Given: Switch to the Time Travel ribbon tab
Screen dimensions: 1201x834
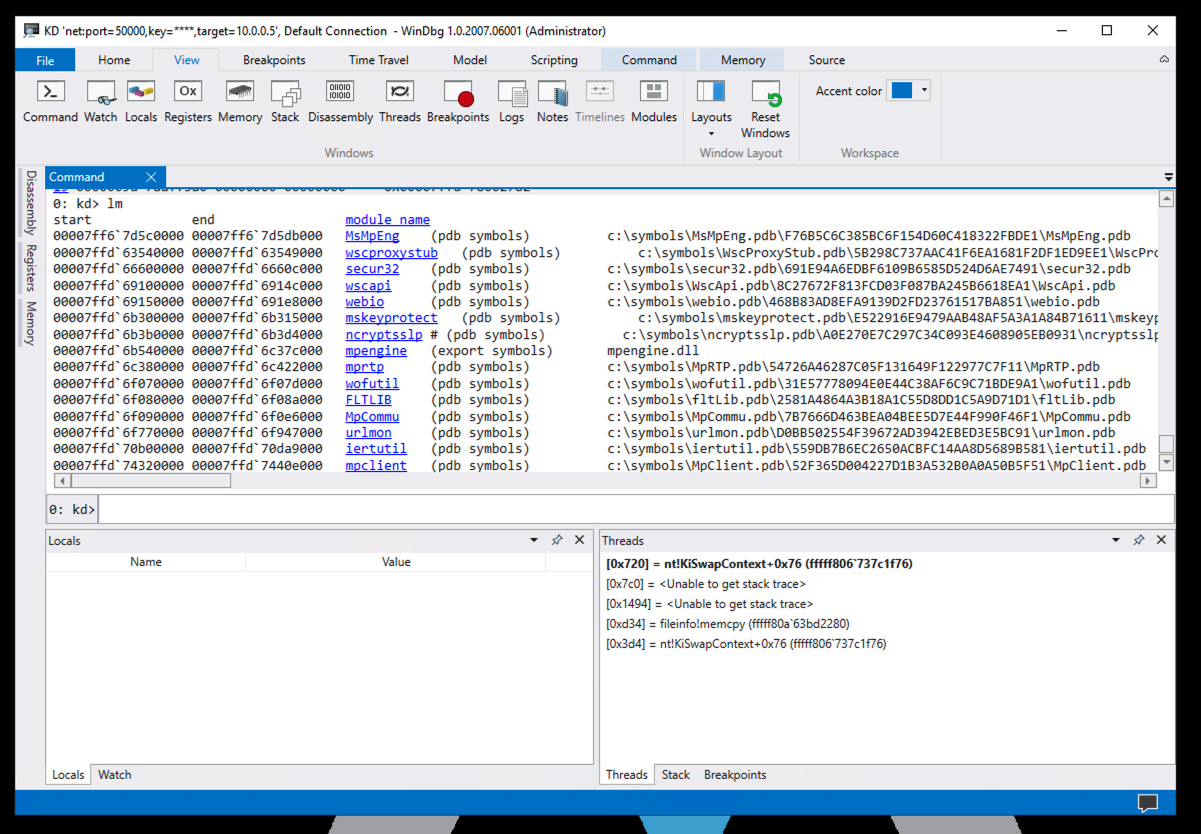Looking at the screenshot, I should (378, 60).
